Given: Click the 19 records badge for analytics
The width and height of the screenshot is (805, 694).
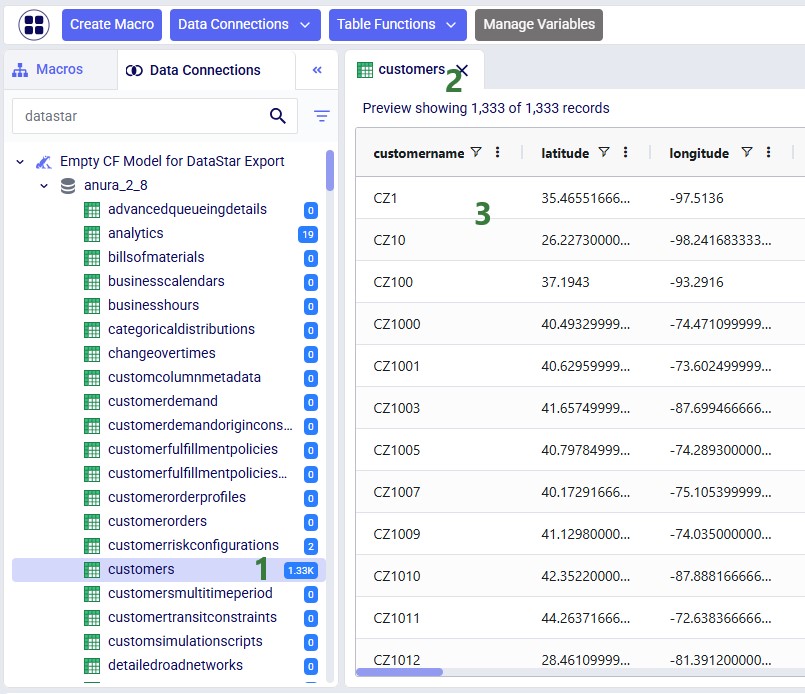Looking at the screenshot, I should pos(308,235).
